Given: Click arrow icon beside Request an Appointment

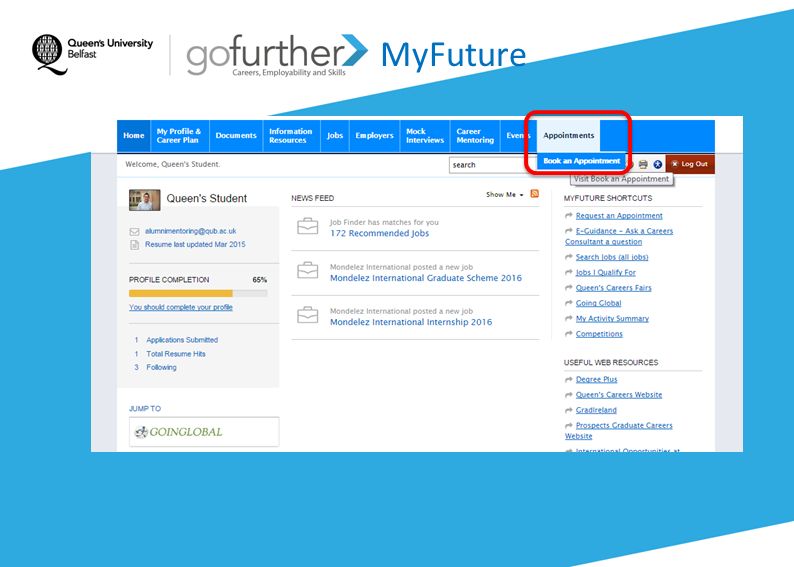Looking at the screenshot, I should (569, 216).
